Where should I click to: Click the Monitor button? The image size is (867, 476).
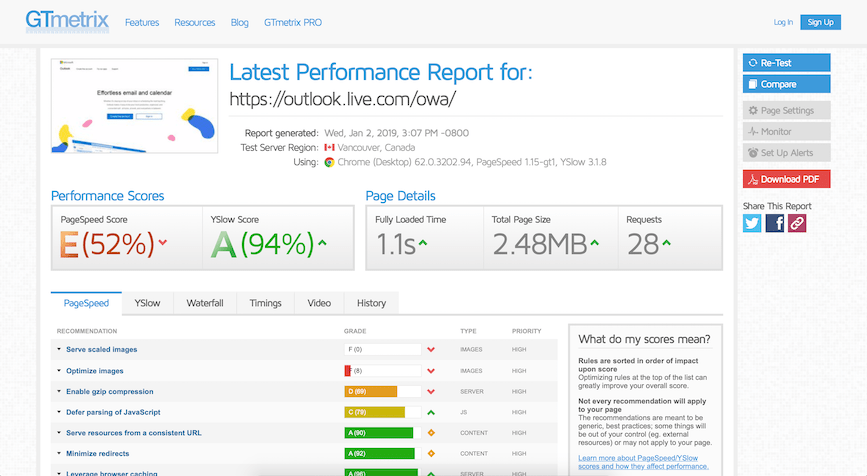[x=786, y=132]
